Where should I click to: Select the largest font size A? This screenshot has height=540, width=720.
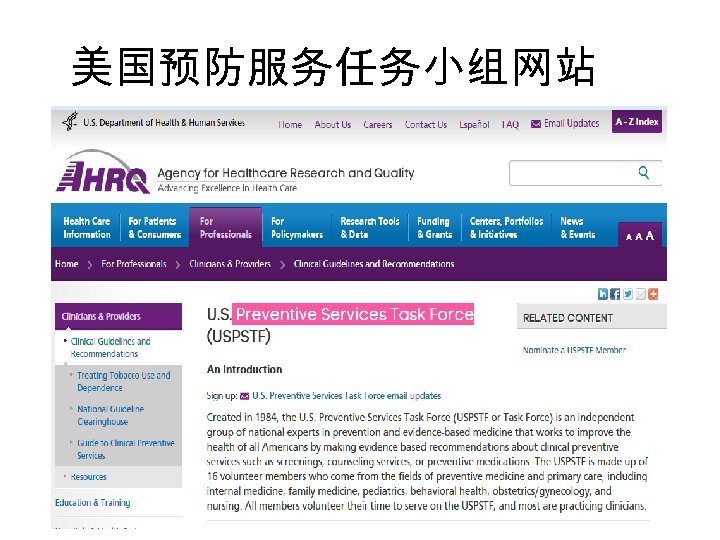coord(649,236)
